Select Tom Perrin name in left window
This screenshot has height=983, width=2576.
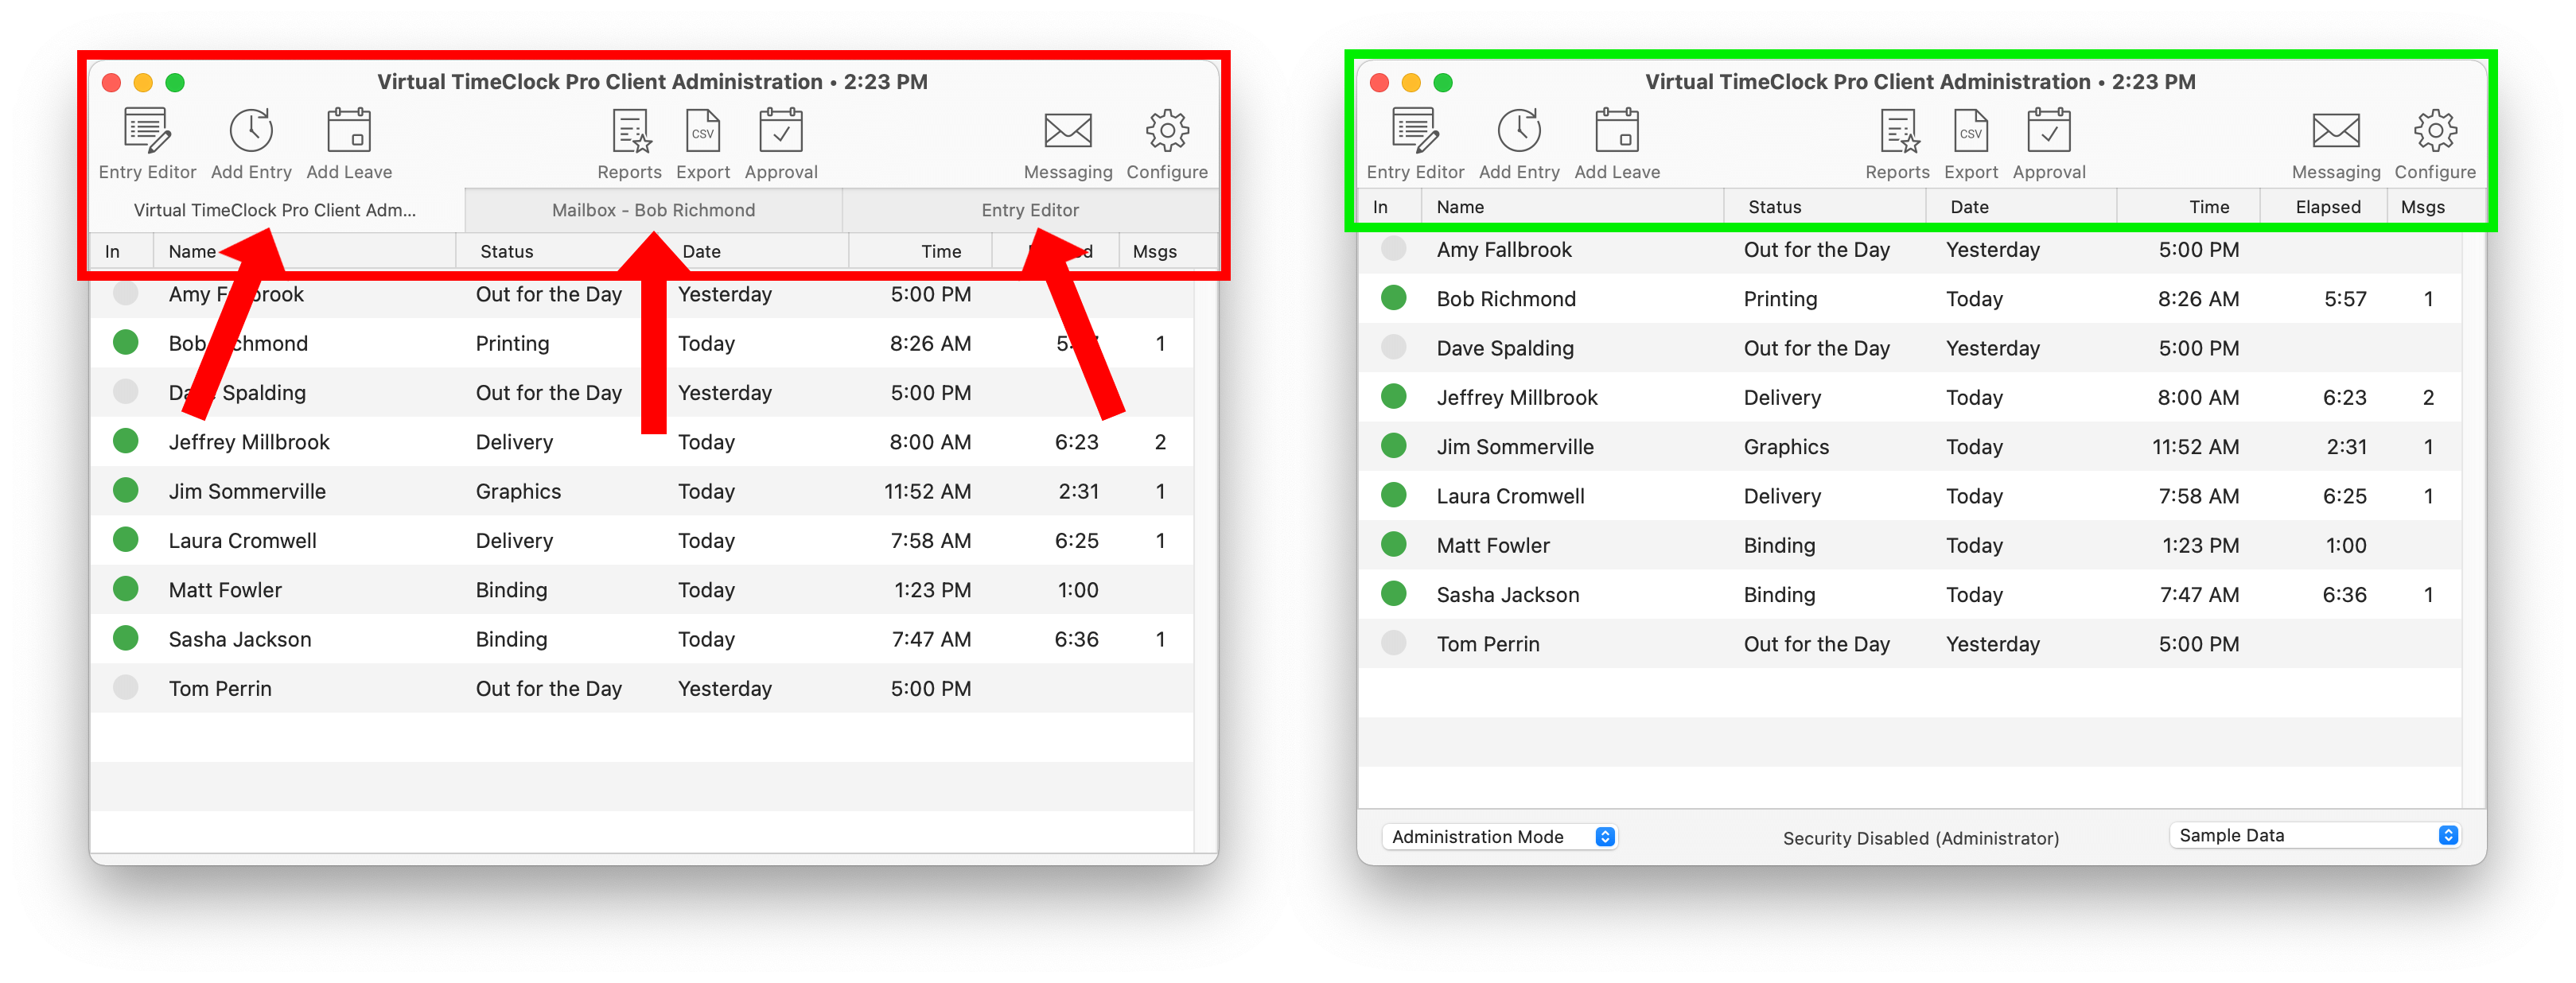[220, 688]
